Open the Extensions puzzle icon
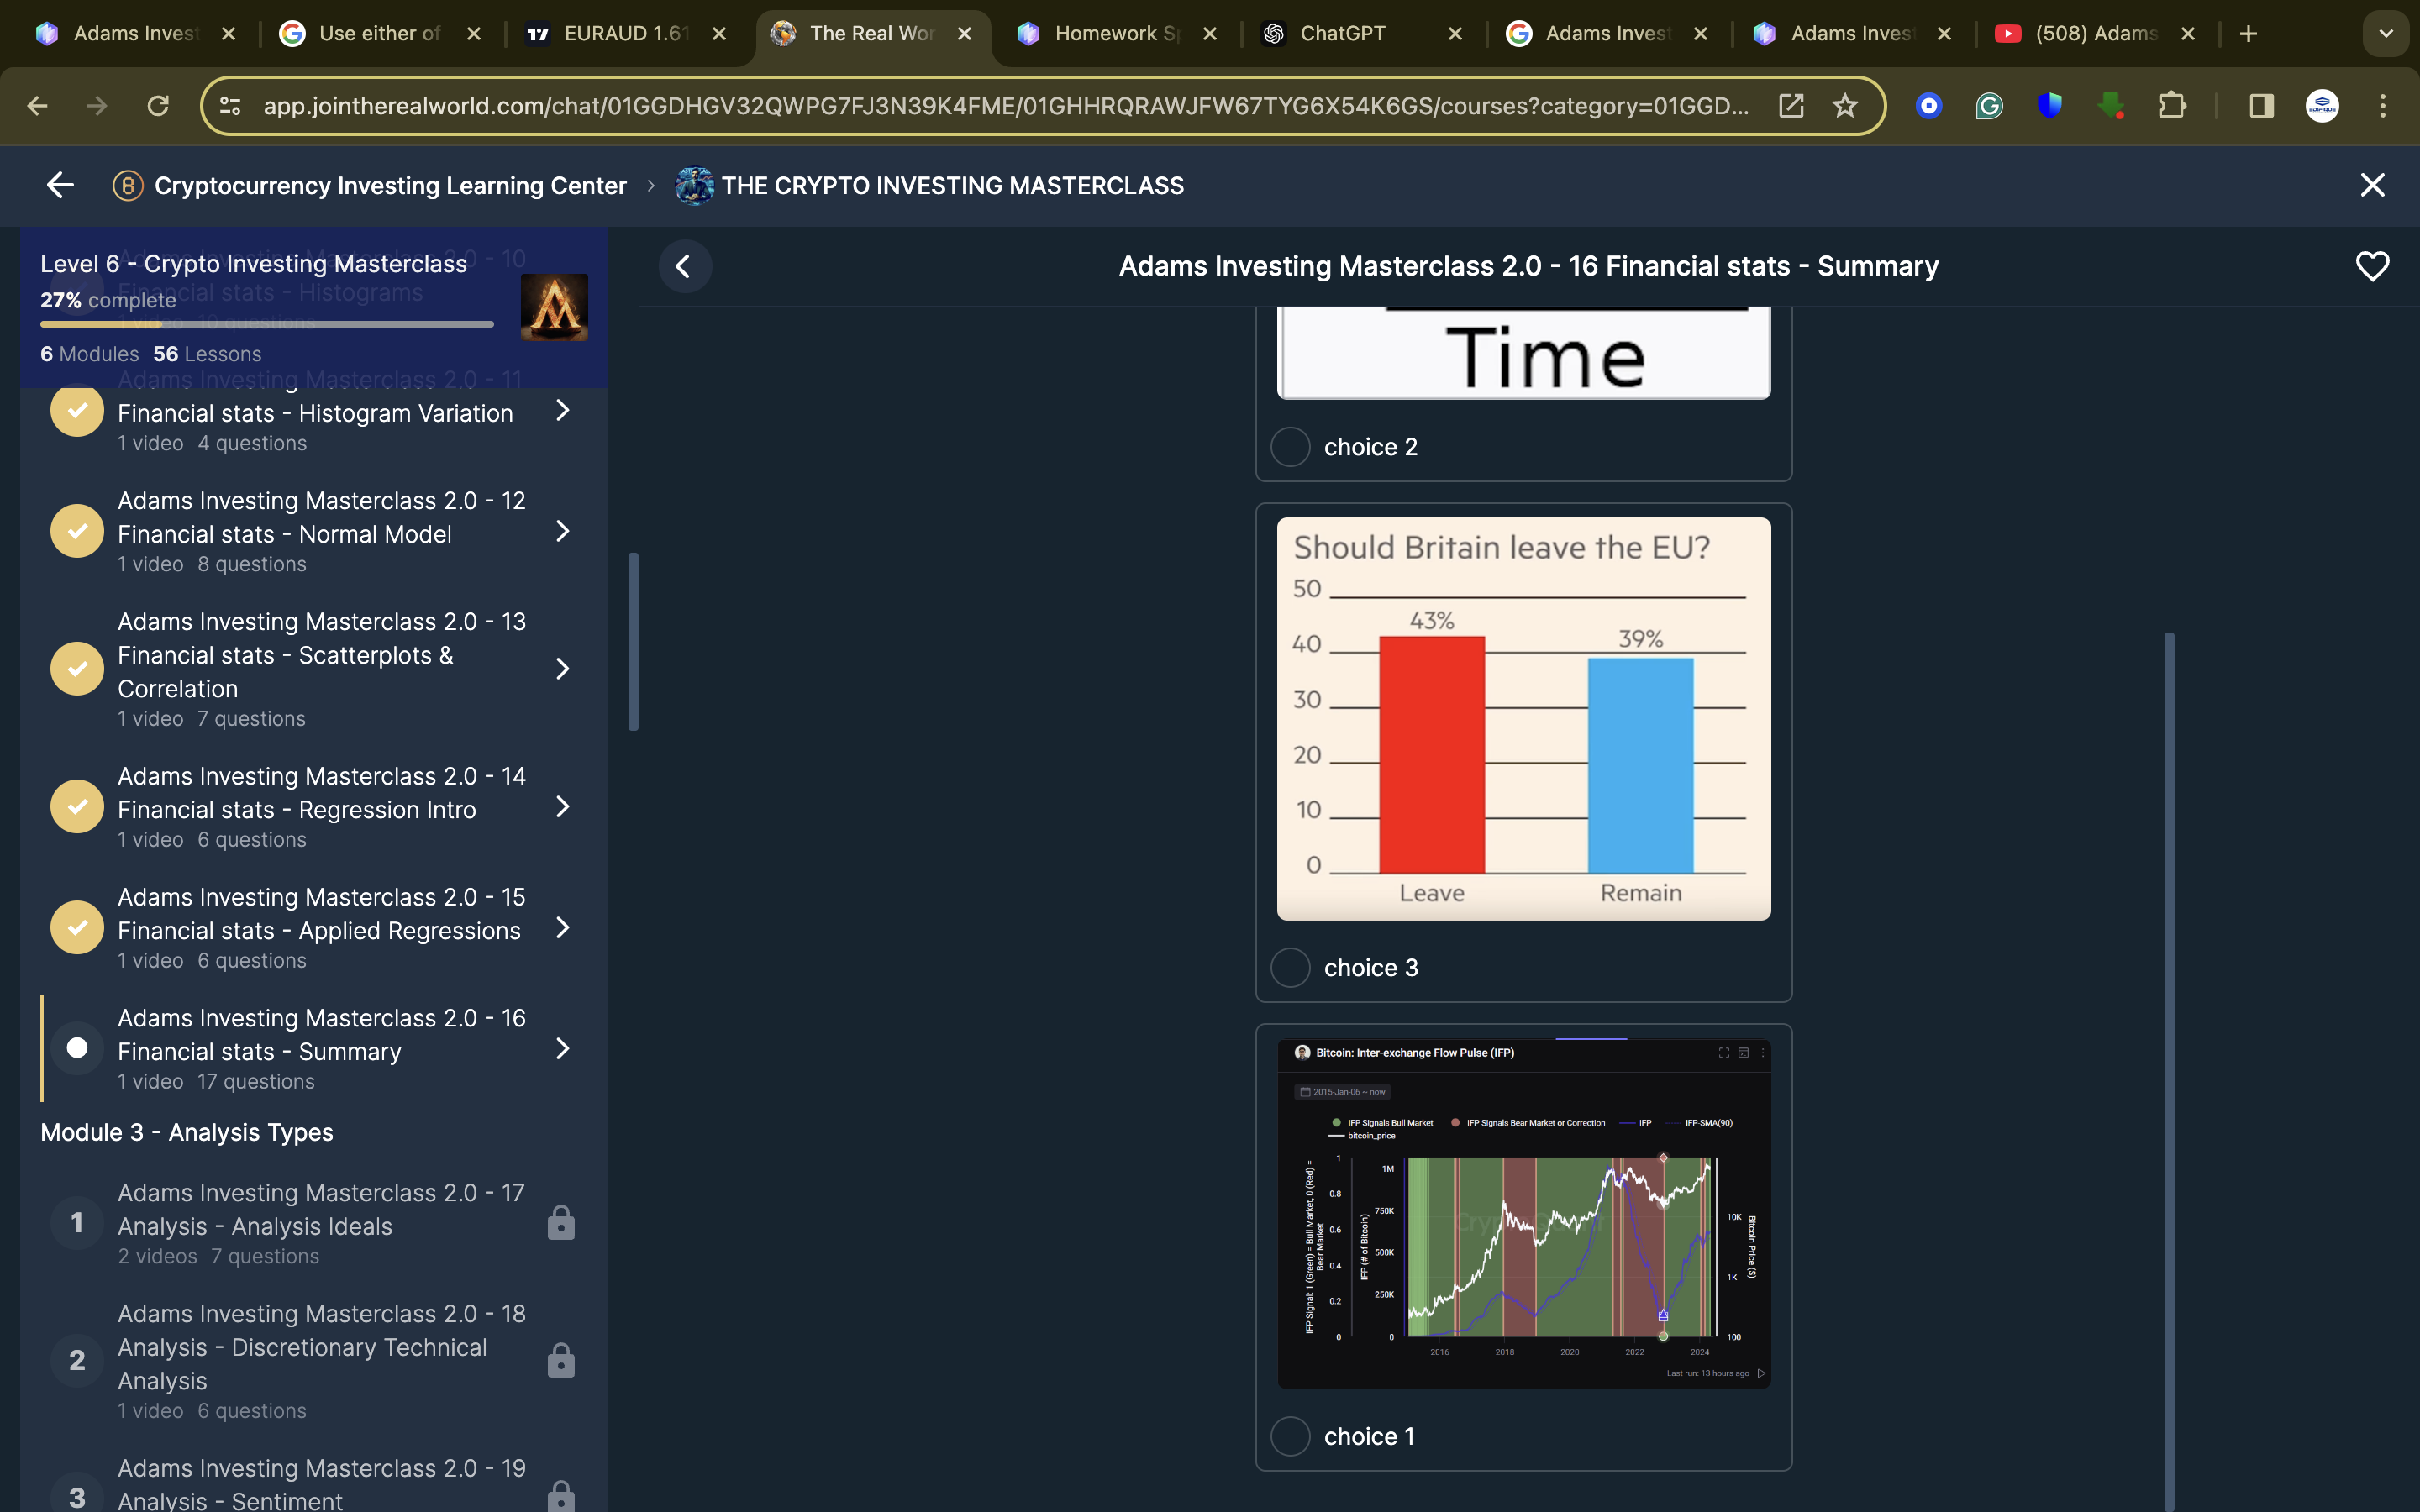The image size is (2420, 1512). (x=2172, y=106)
